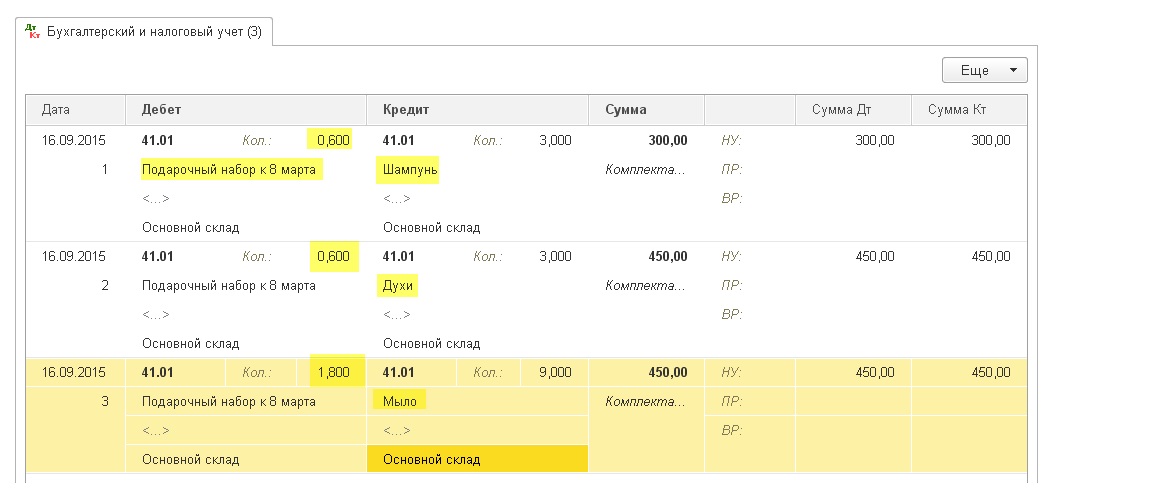The height and width of the screenshot is (500, 1158).
Task: Open the Еще dropdown button
Action: click(984, 70)
